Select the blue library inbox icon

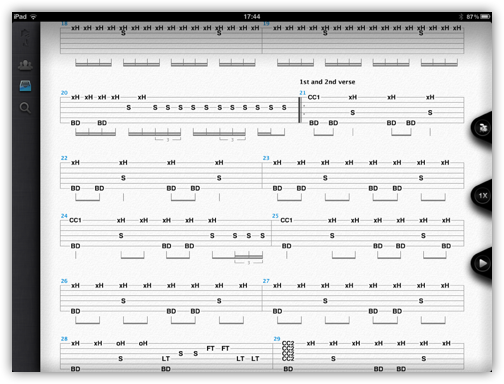pyautogui.click(x=25, y=86)
